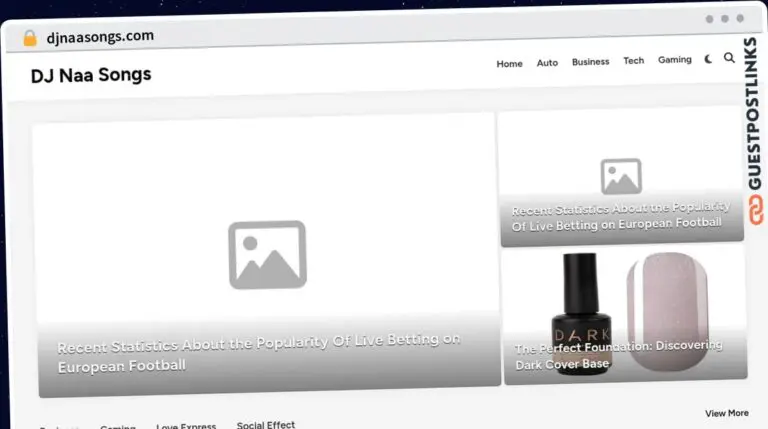Open the large European Football headline

[259, 353]
